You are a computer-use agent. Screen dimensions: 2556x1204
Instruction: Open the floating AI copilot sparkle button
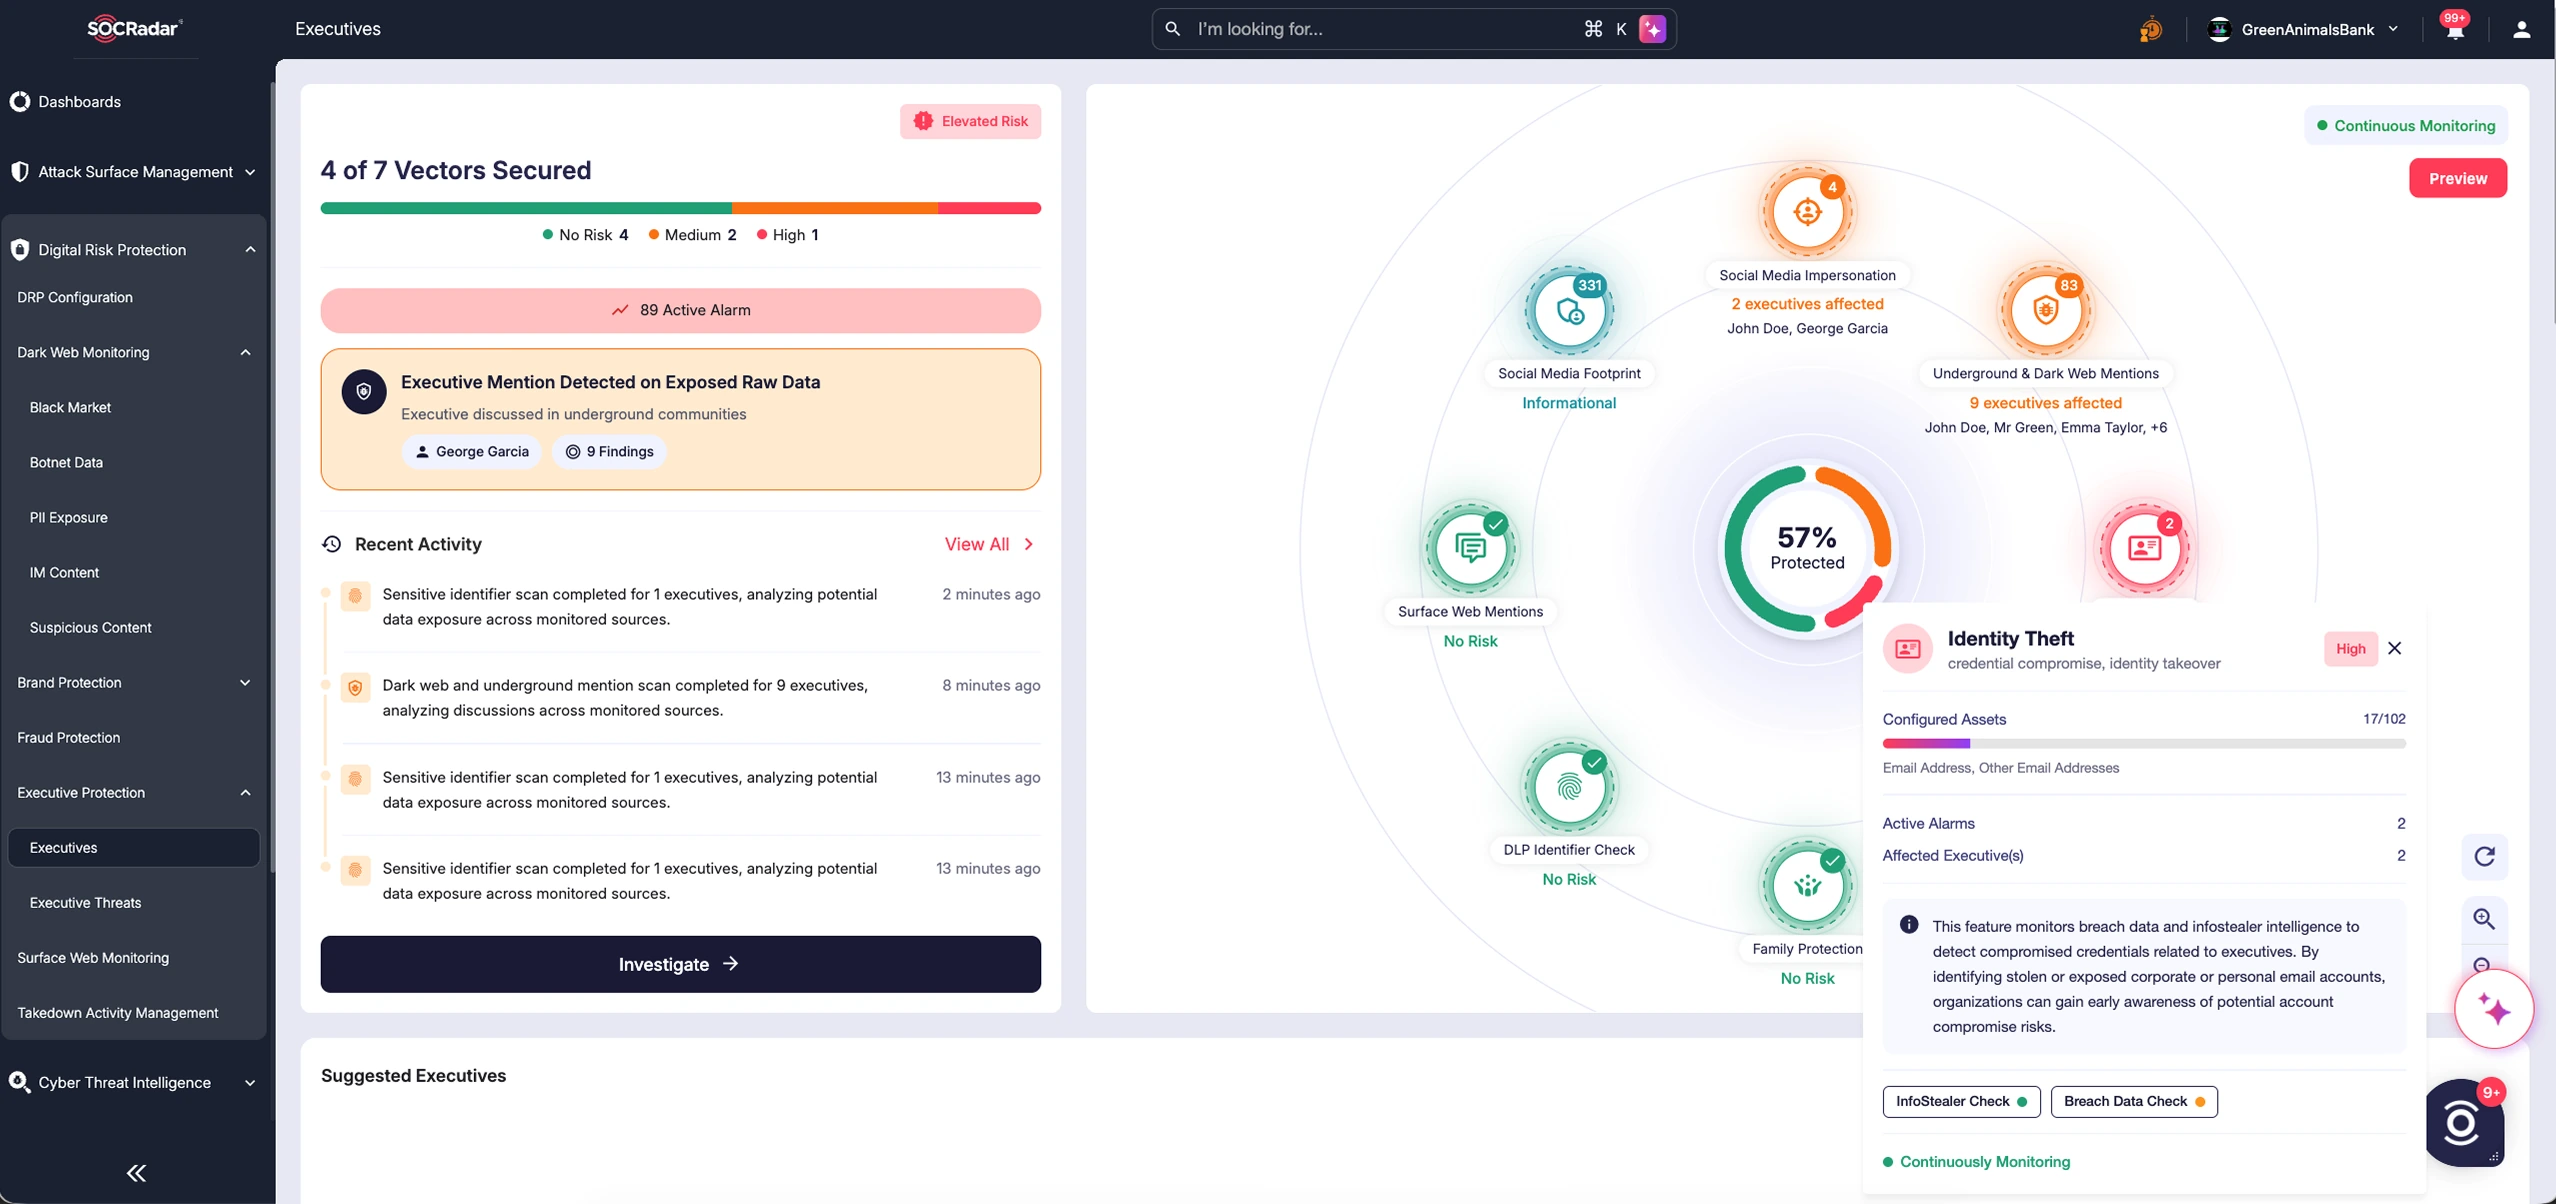coord(2494,1010)
